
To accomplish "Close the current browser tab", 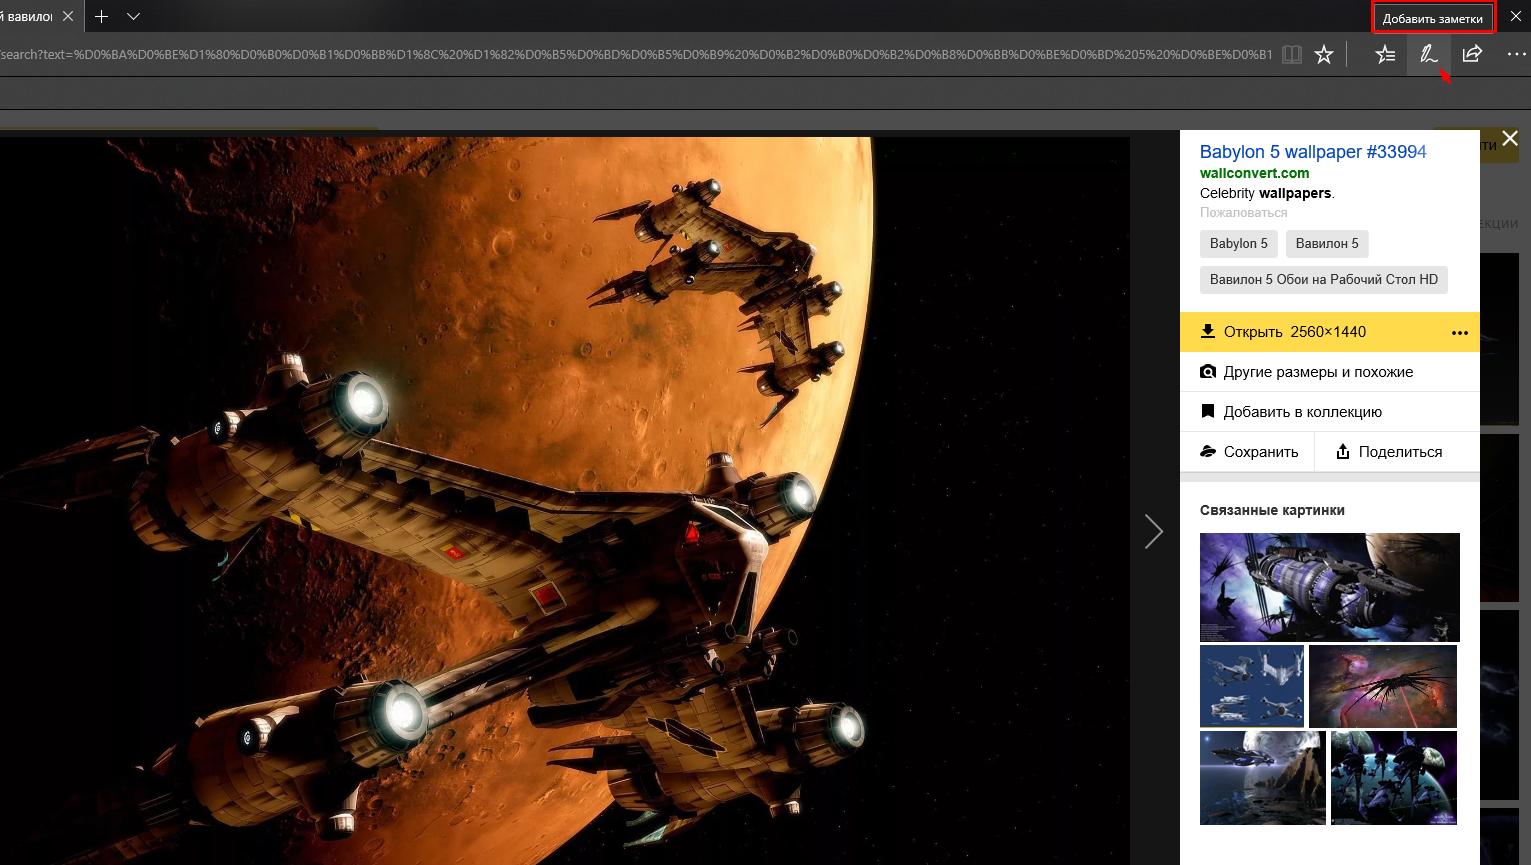I will [x=67, y=16].
